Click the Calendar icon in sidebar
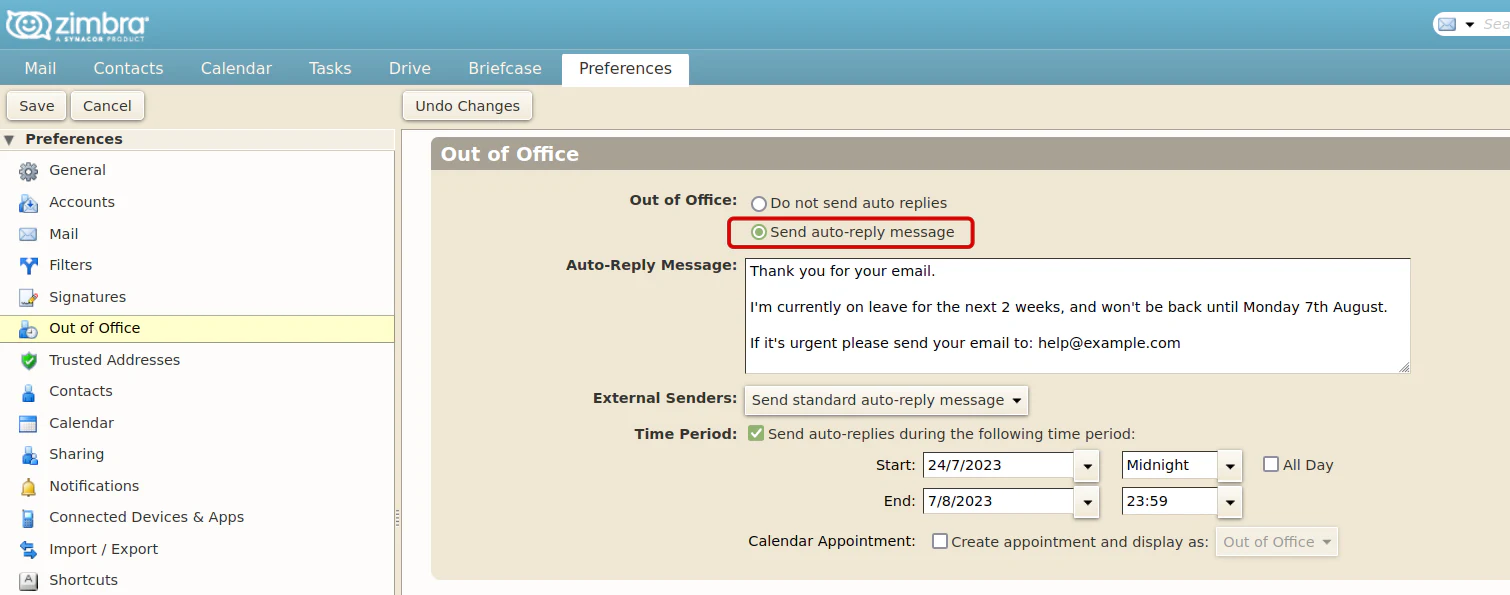Viewport: 1510px width, 595px height. coord(29,424)
